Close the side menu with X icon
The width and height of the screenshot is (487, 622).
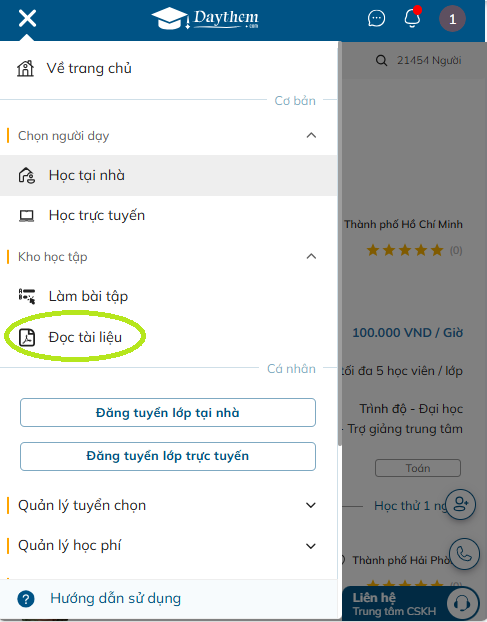pos(27,18)
